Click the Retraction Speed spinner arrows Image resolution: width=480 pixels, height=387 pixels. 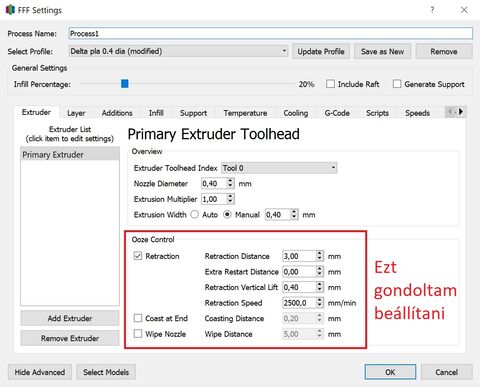[319, 303]
